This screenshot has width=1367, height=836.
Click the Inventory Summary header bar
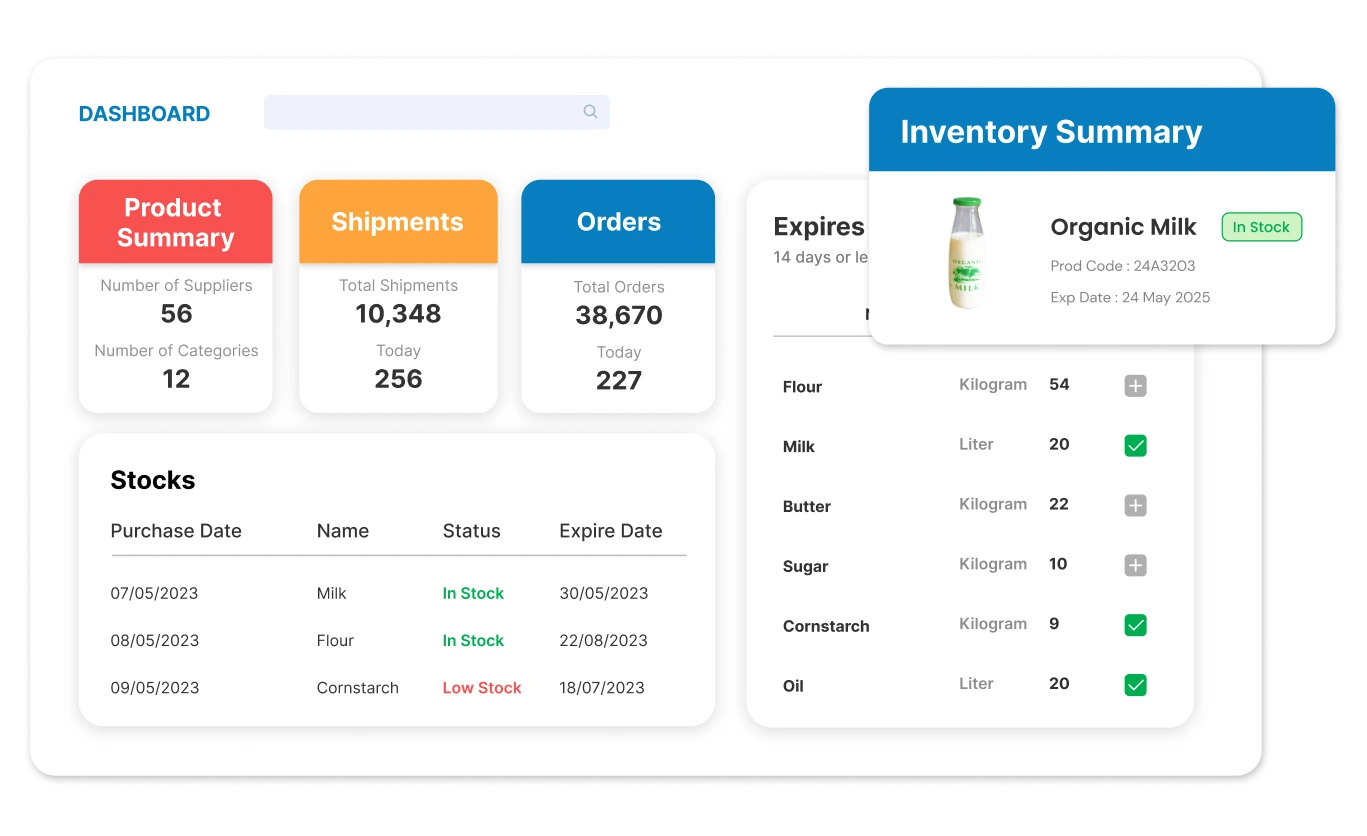pos(1101,131)
